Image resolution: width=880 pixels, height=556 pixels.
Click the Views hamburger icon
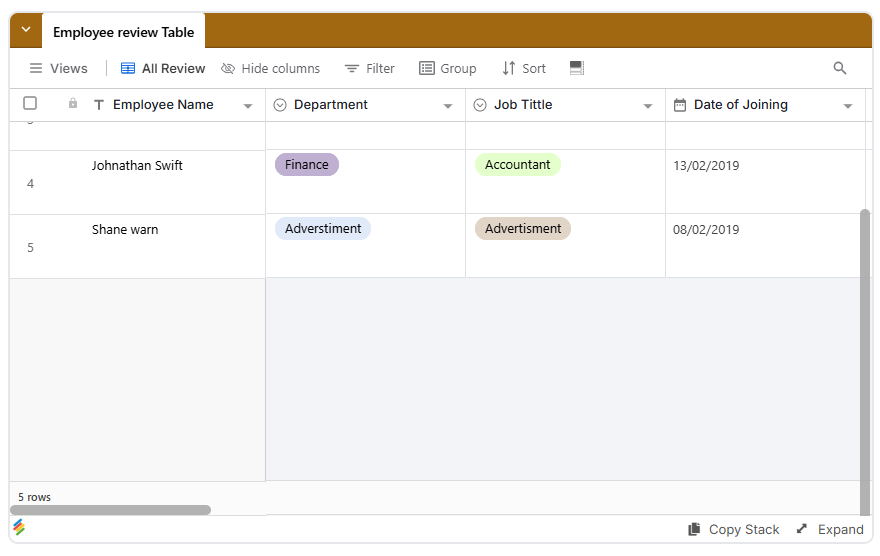[x=36, y=68]
